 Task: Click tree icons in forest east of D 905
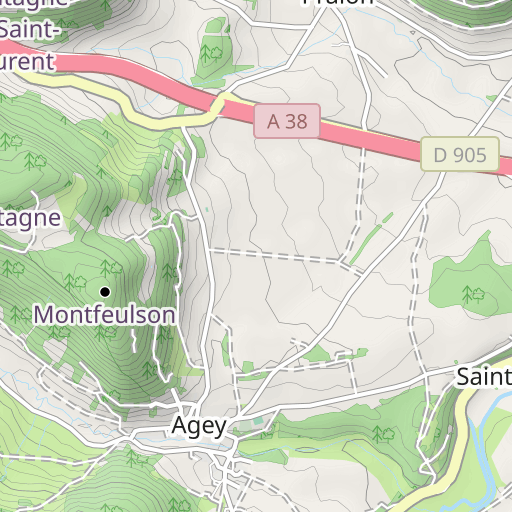(x=473, y=294)
